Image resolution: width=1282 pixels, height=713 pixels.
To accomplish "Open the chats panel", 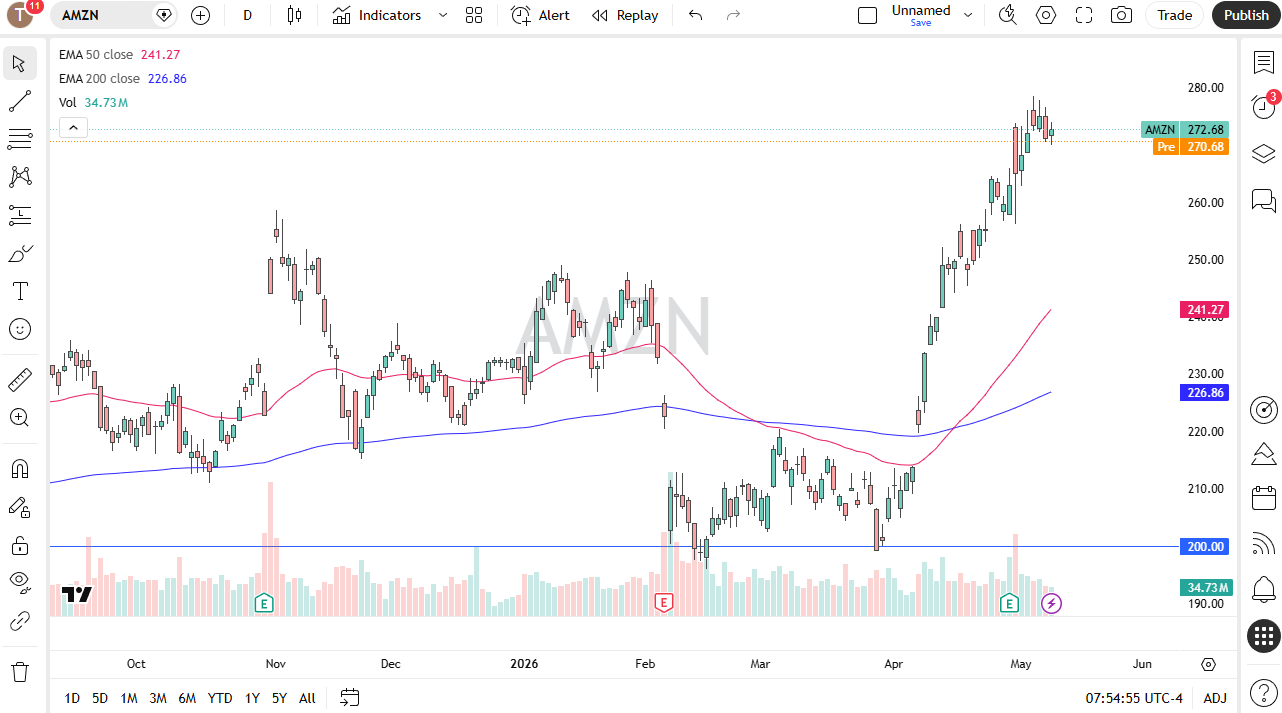I will pos(1263,200).
